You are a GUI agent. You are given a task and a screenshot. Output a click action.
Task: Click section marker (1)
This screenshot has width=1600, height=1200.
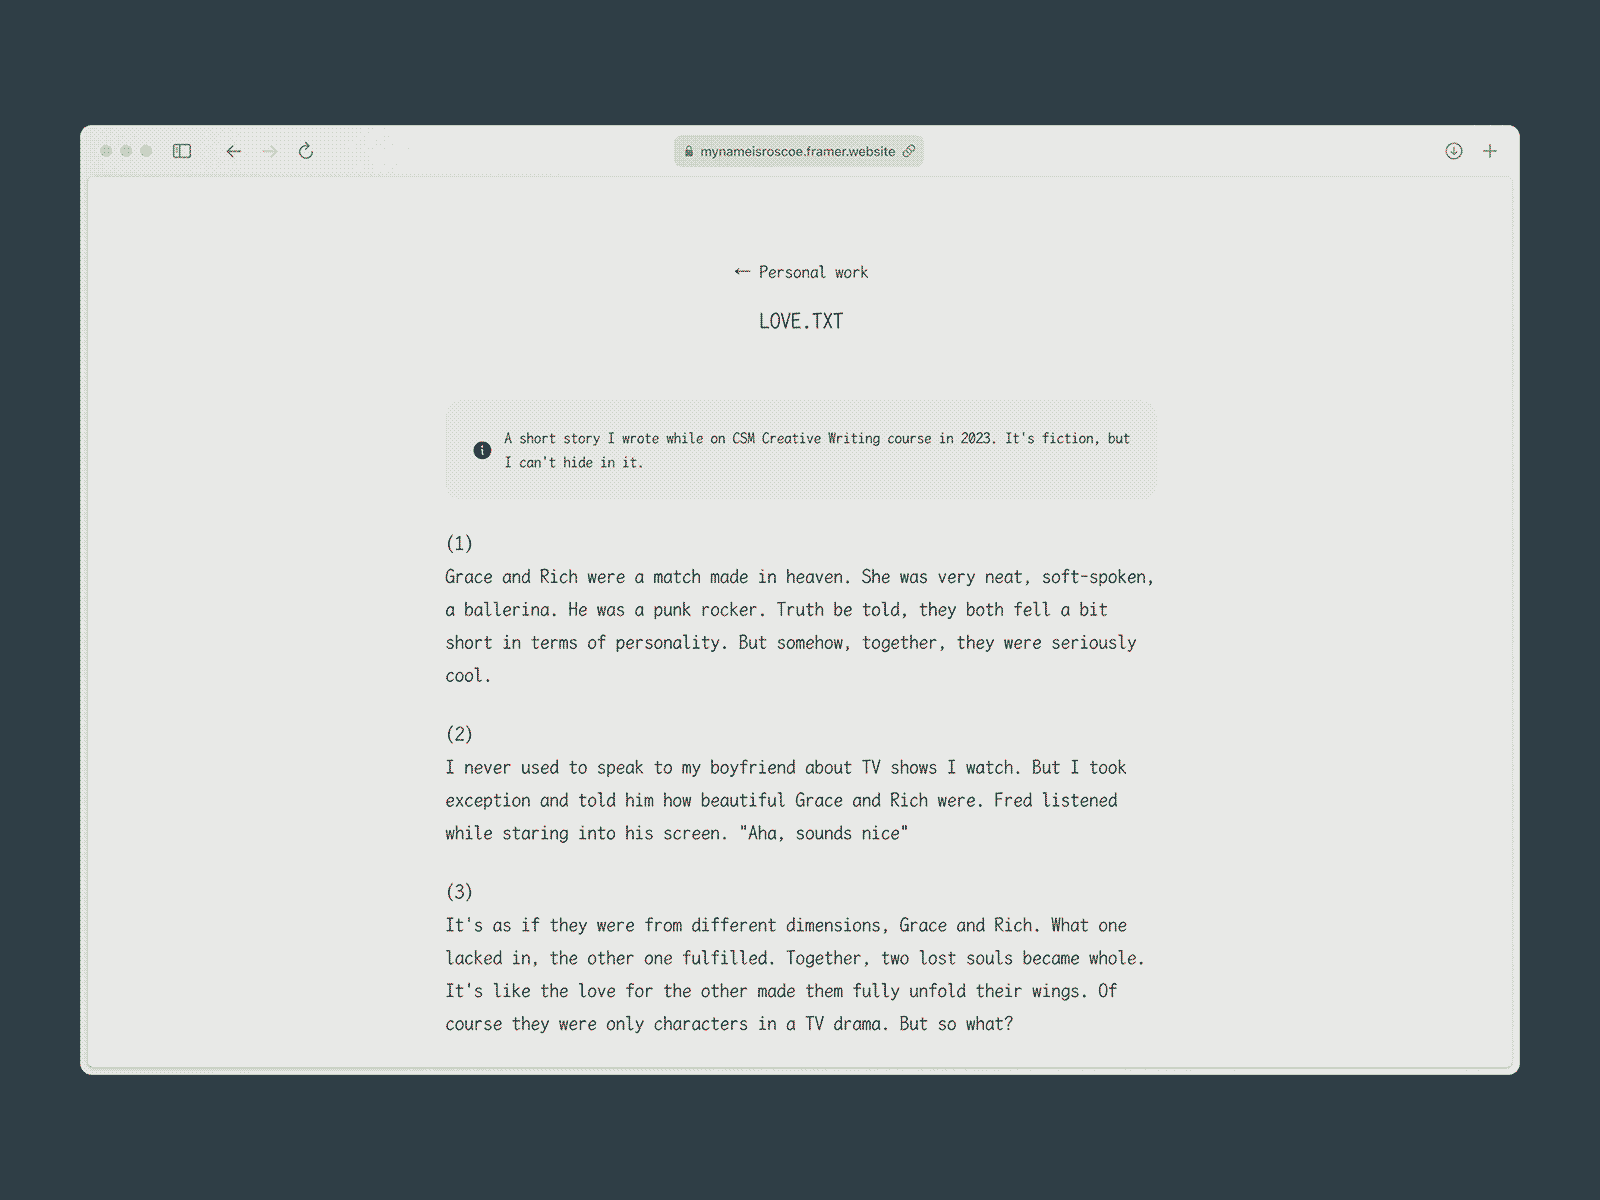[x=459, y=543]
